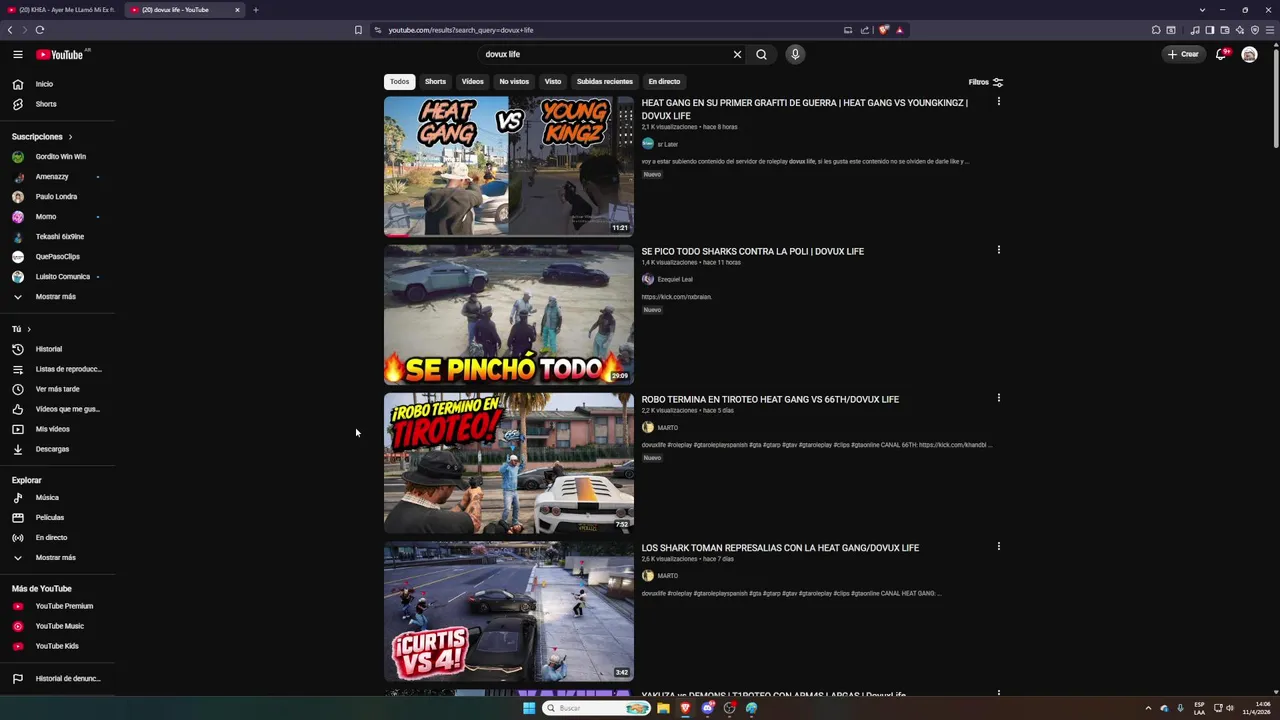Screen dimensions: 1280x720
Task: Open the account avatar menu
Action: [x=1249, y=54]
